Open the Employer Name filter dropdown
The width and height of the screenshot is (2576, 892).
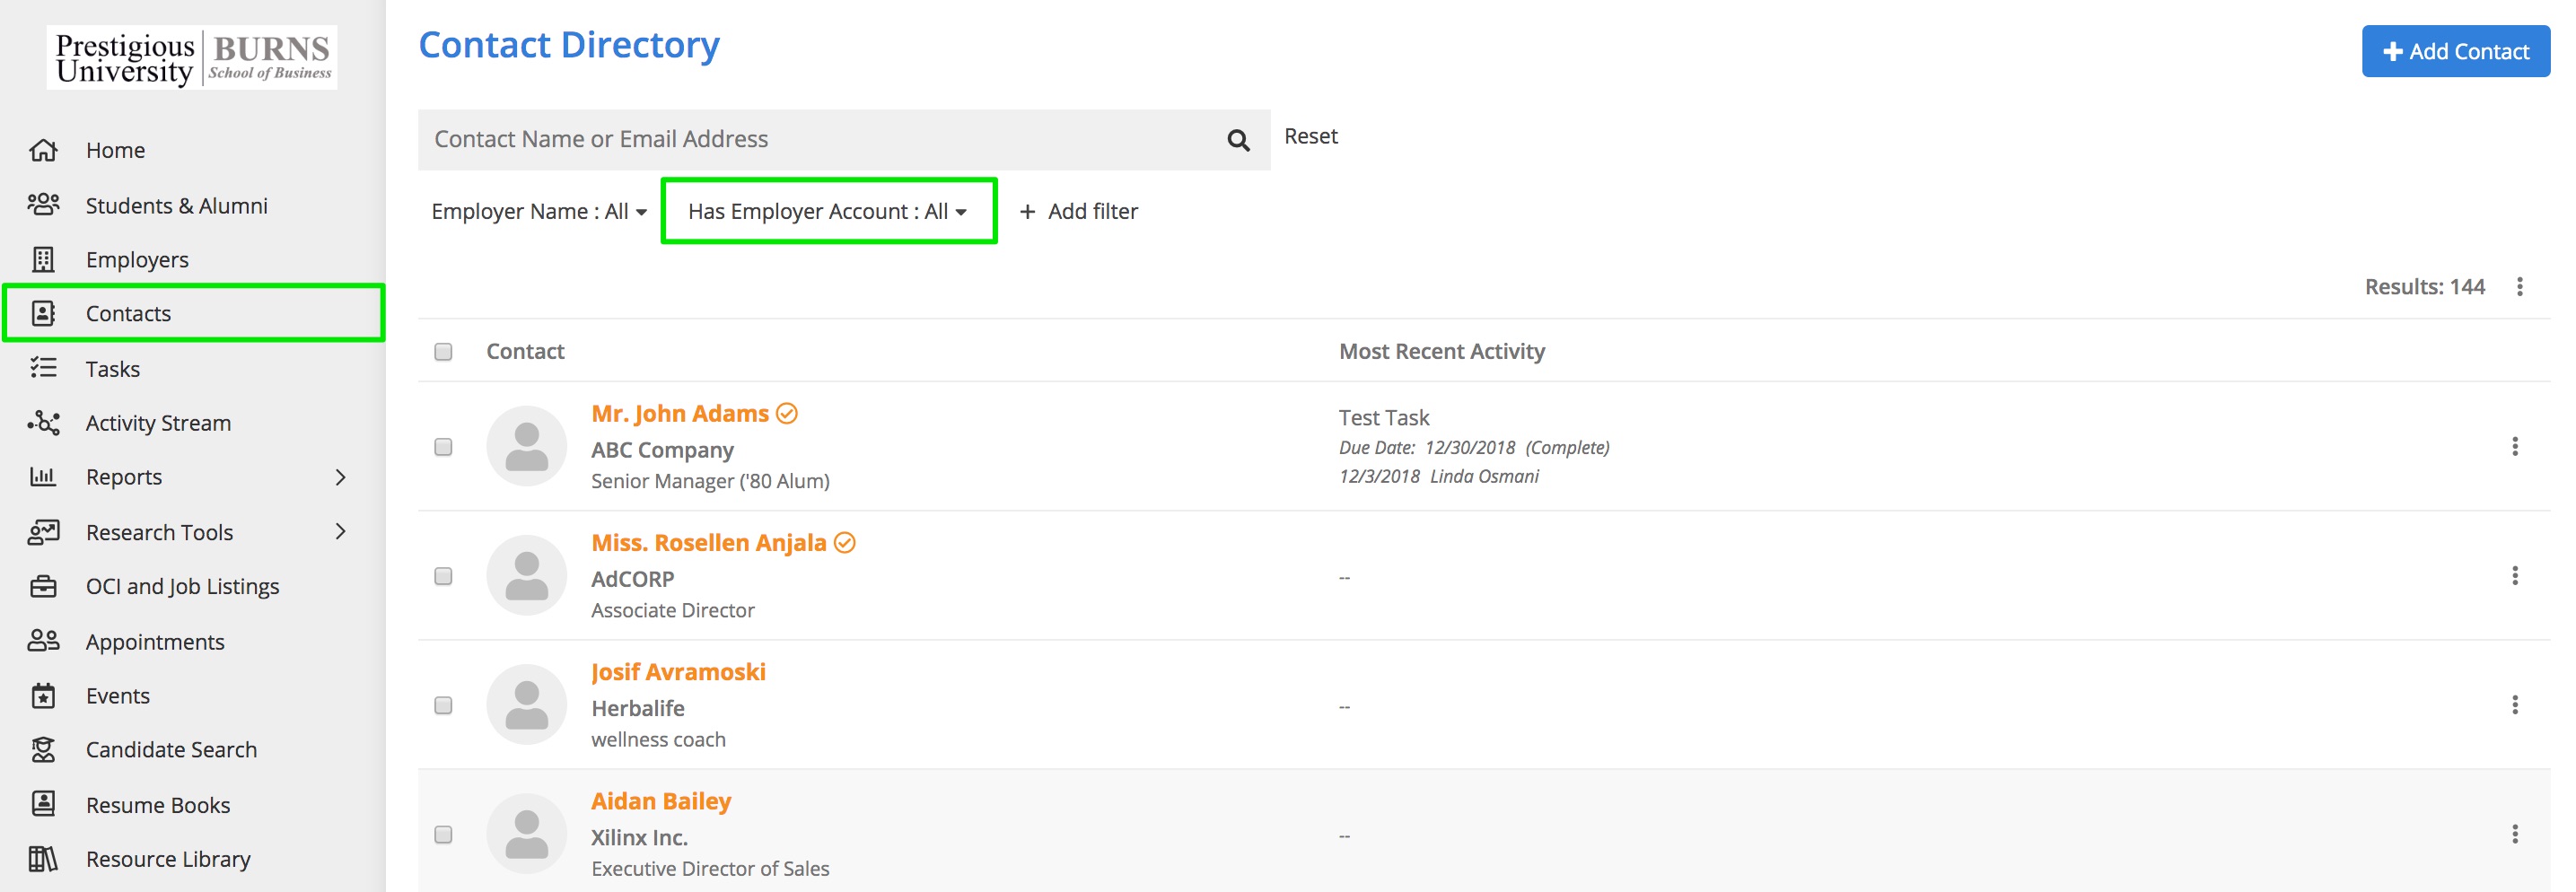538,211
